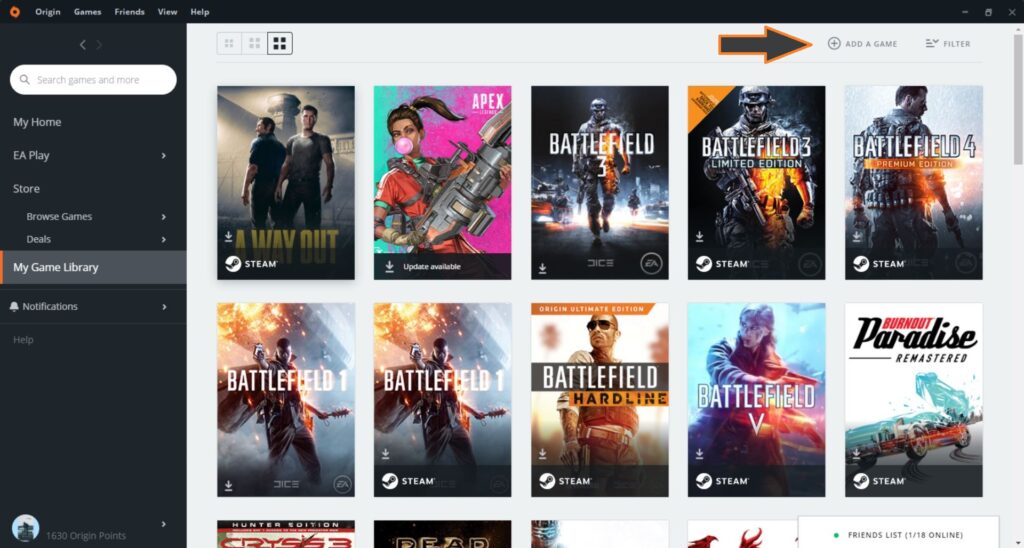The width and height of the screenshot is (1024, 548).
Task: Click the Steam logo on A Way Out tile
Action: [x=232, y=264]
